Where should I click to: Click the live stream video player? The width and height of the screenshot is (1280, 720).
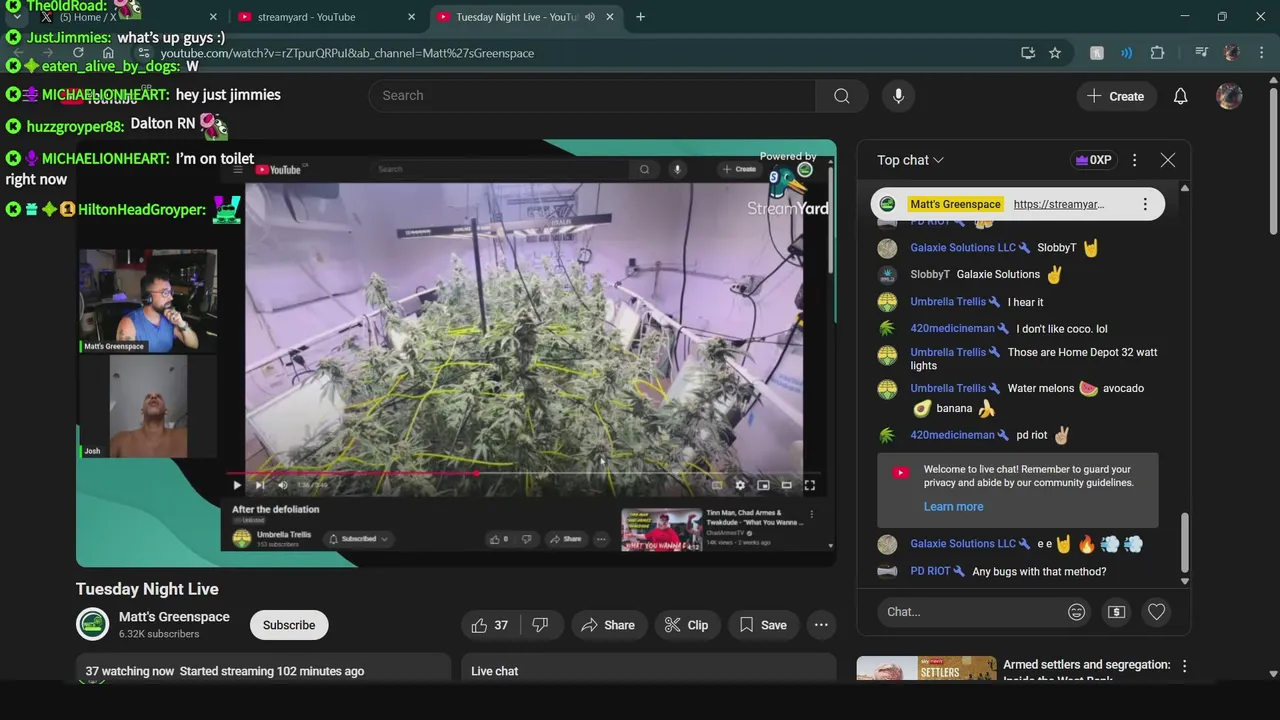(456, 353)
